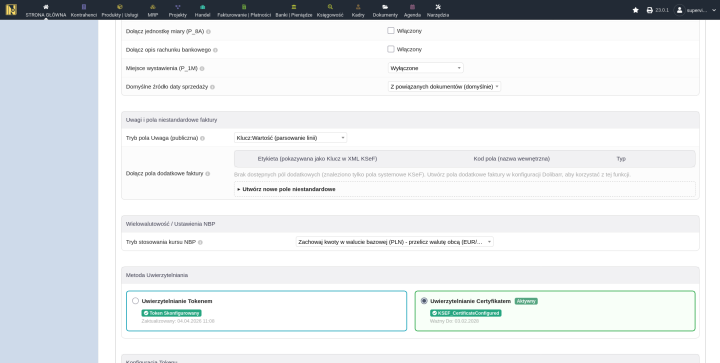Viewport: 720px width, 363px height.
Task: Click the KSEF_CertificateConfigured status badge
Action: [466, 313]
